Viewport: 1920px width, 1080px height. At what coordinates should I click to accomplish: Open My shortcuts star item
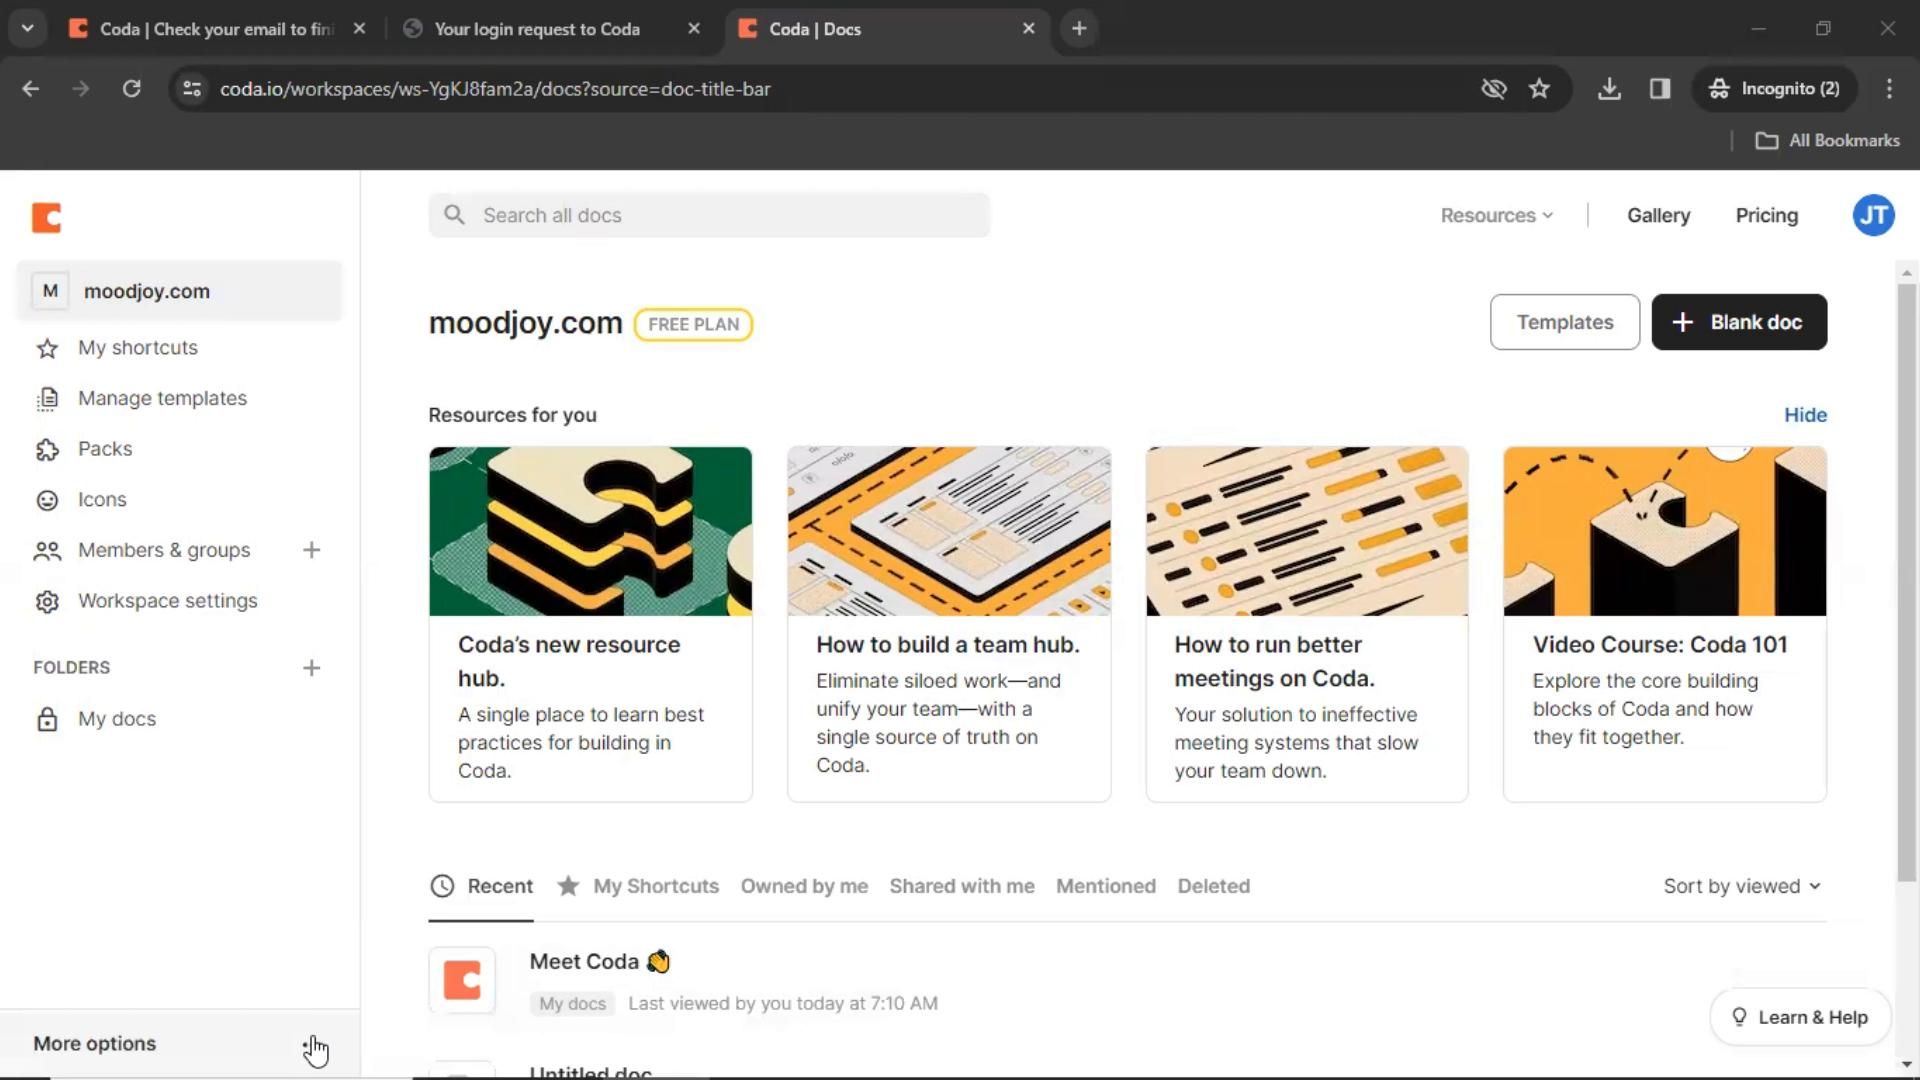[137, 348]
